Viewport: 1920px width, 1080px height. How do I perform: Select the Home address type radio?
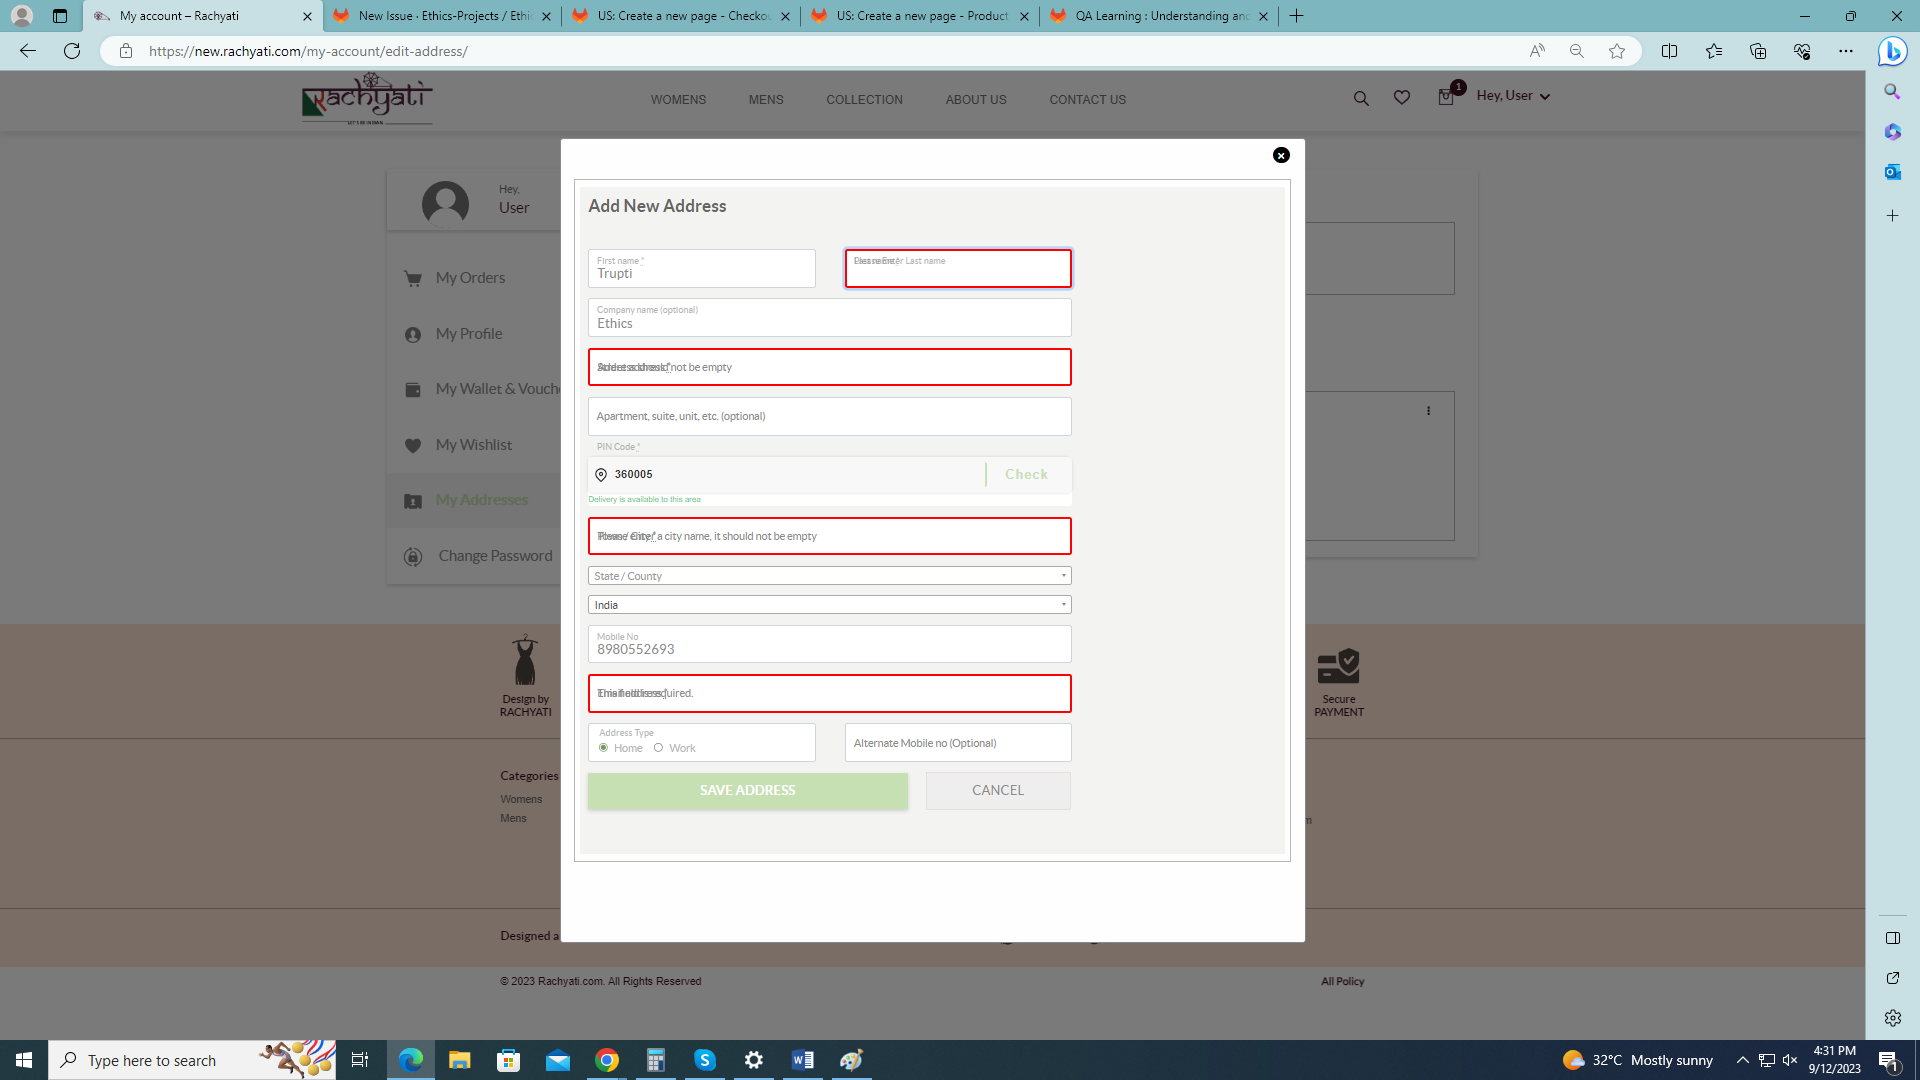click(603, 748)
